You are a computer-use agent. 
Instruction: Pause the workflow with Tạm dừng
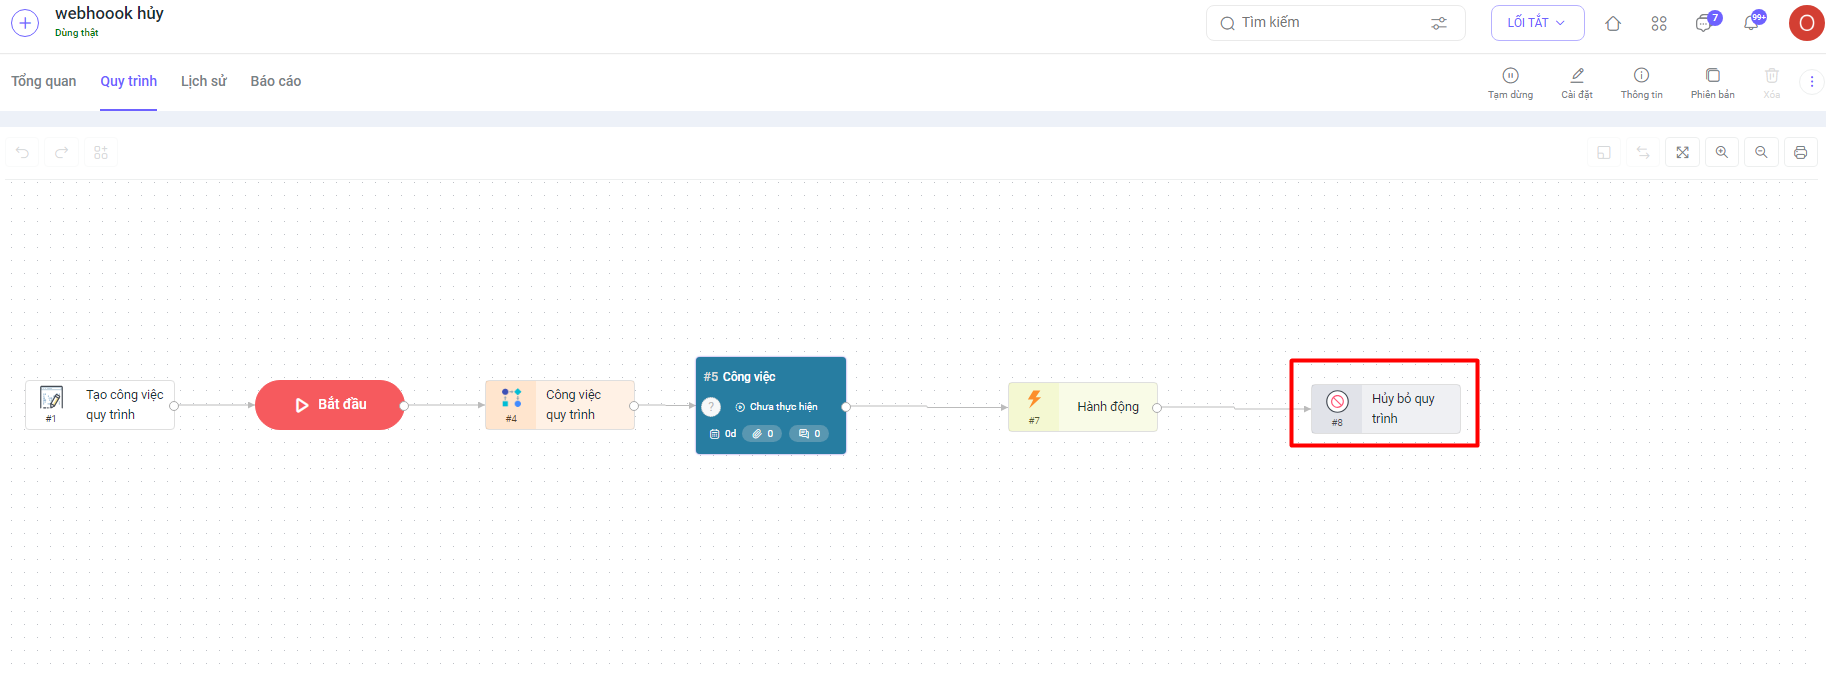[1510, 82]
